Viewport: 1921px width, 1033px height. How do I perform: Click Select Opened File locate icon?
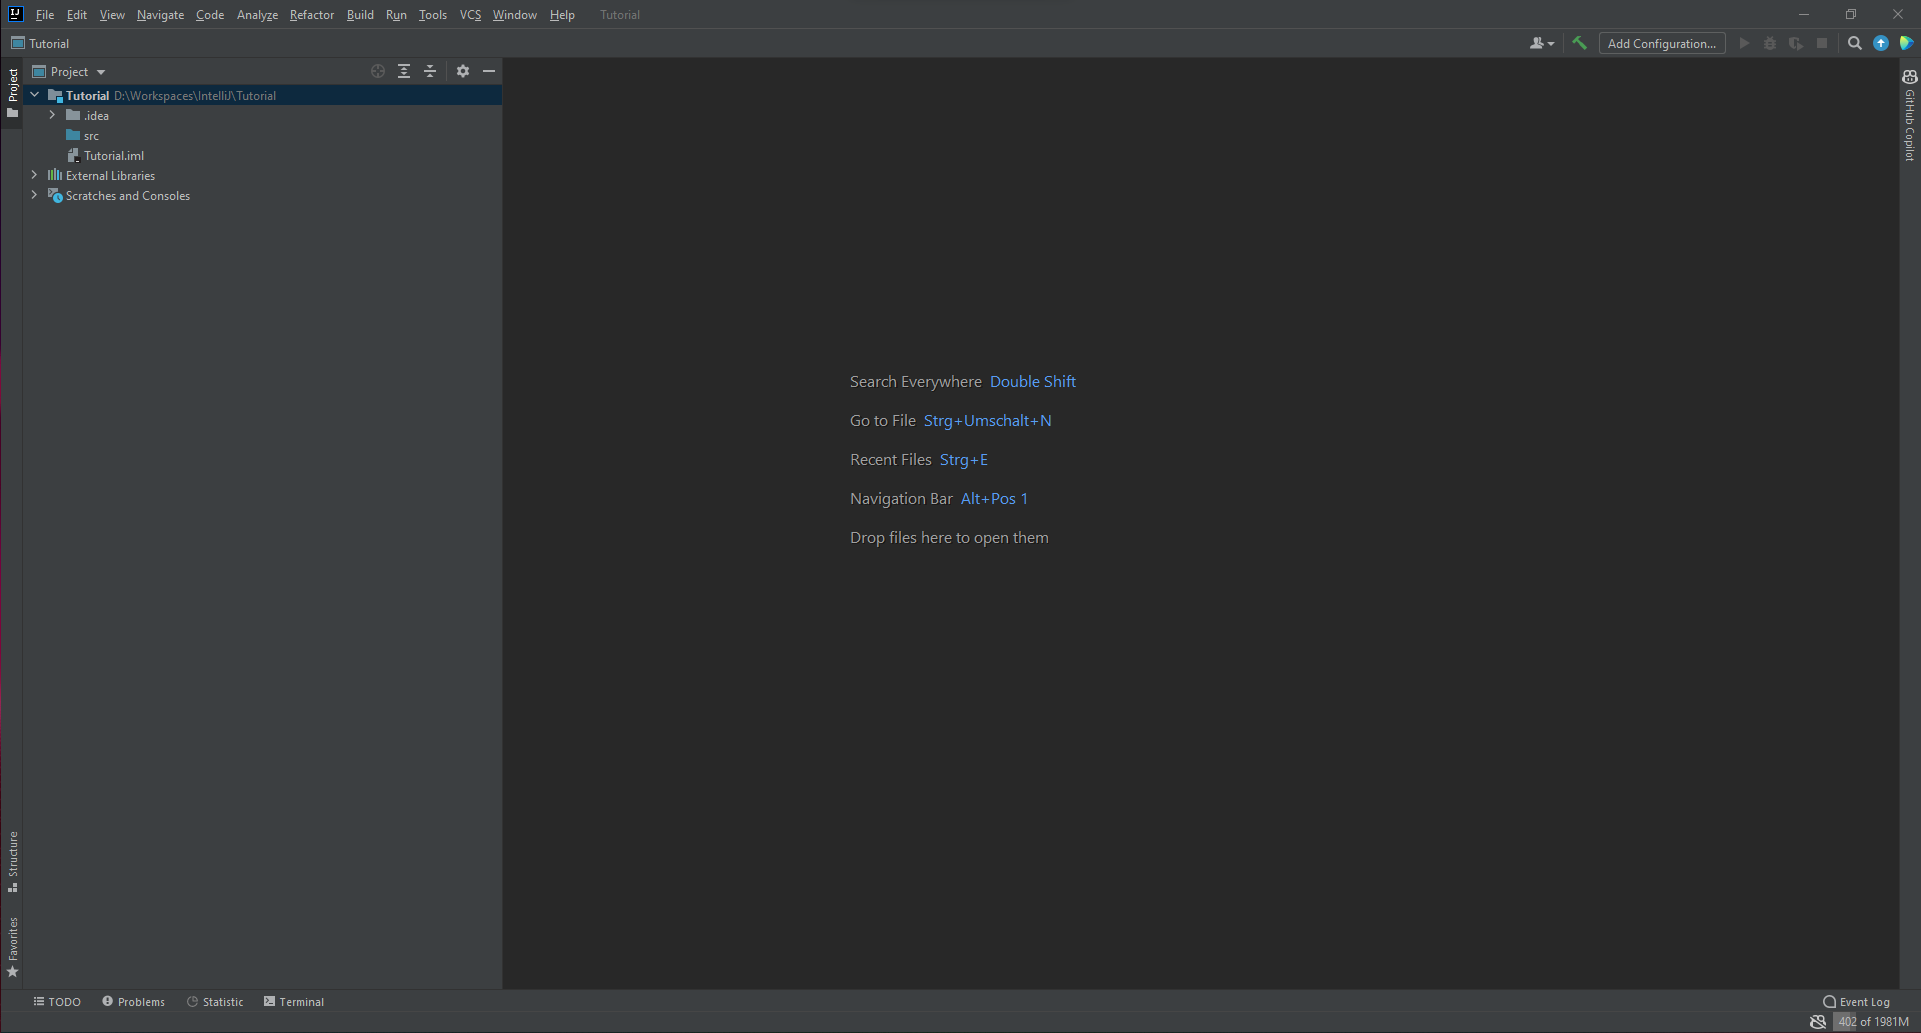[378, 71]
